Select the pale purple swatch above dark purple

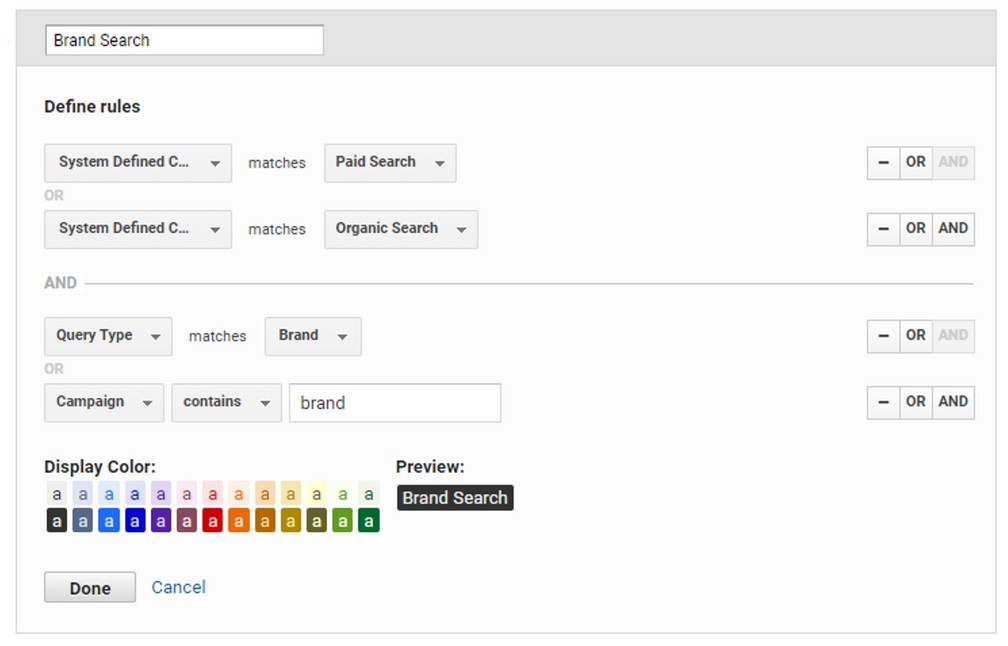(x=161, y=494)
